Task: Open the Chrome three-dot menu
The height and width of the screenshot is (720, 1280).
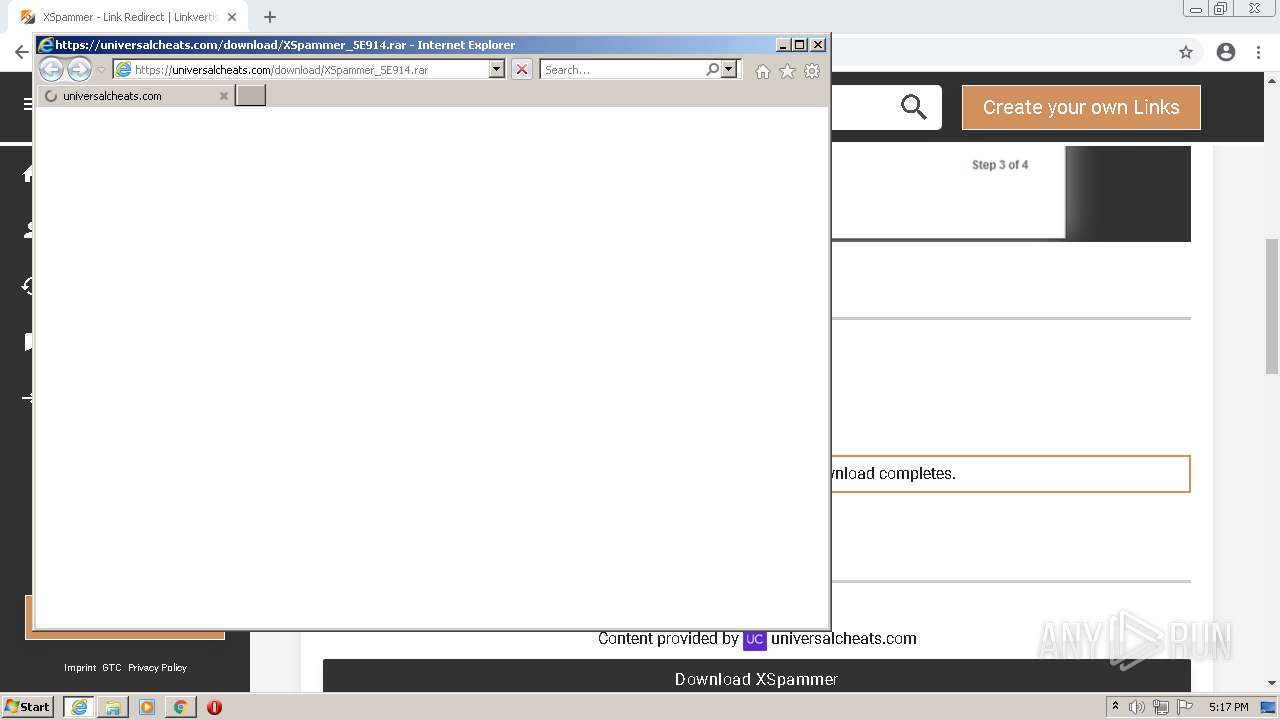Action: 1258,52
